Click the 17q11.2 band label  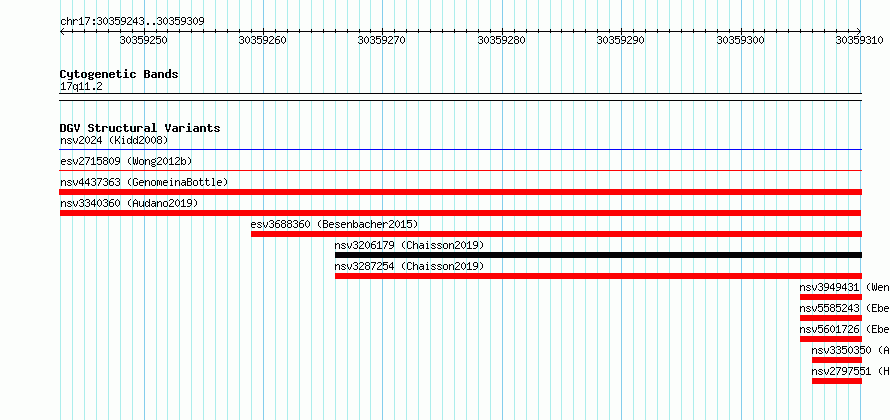tap(81, 87)
